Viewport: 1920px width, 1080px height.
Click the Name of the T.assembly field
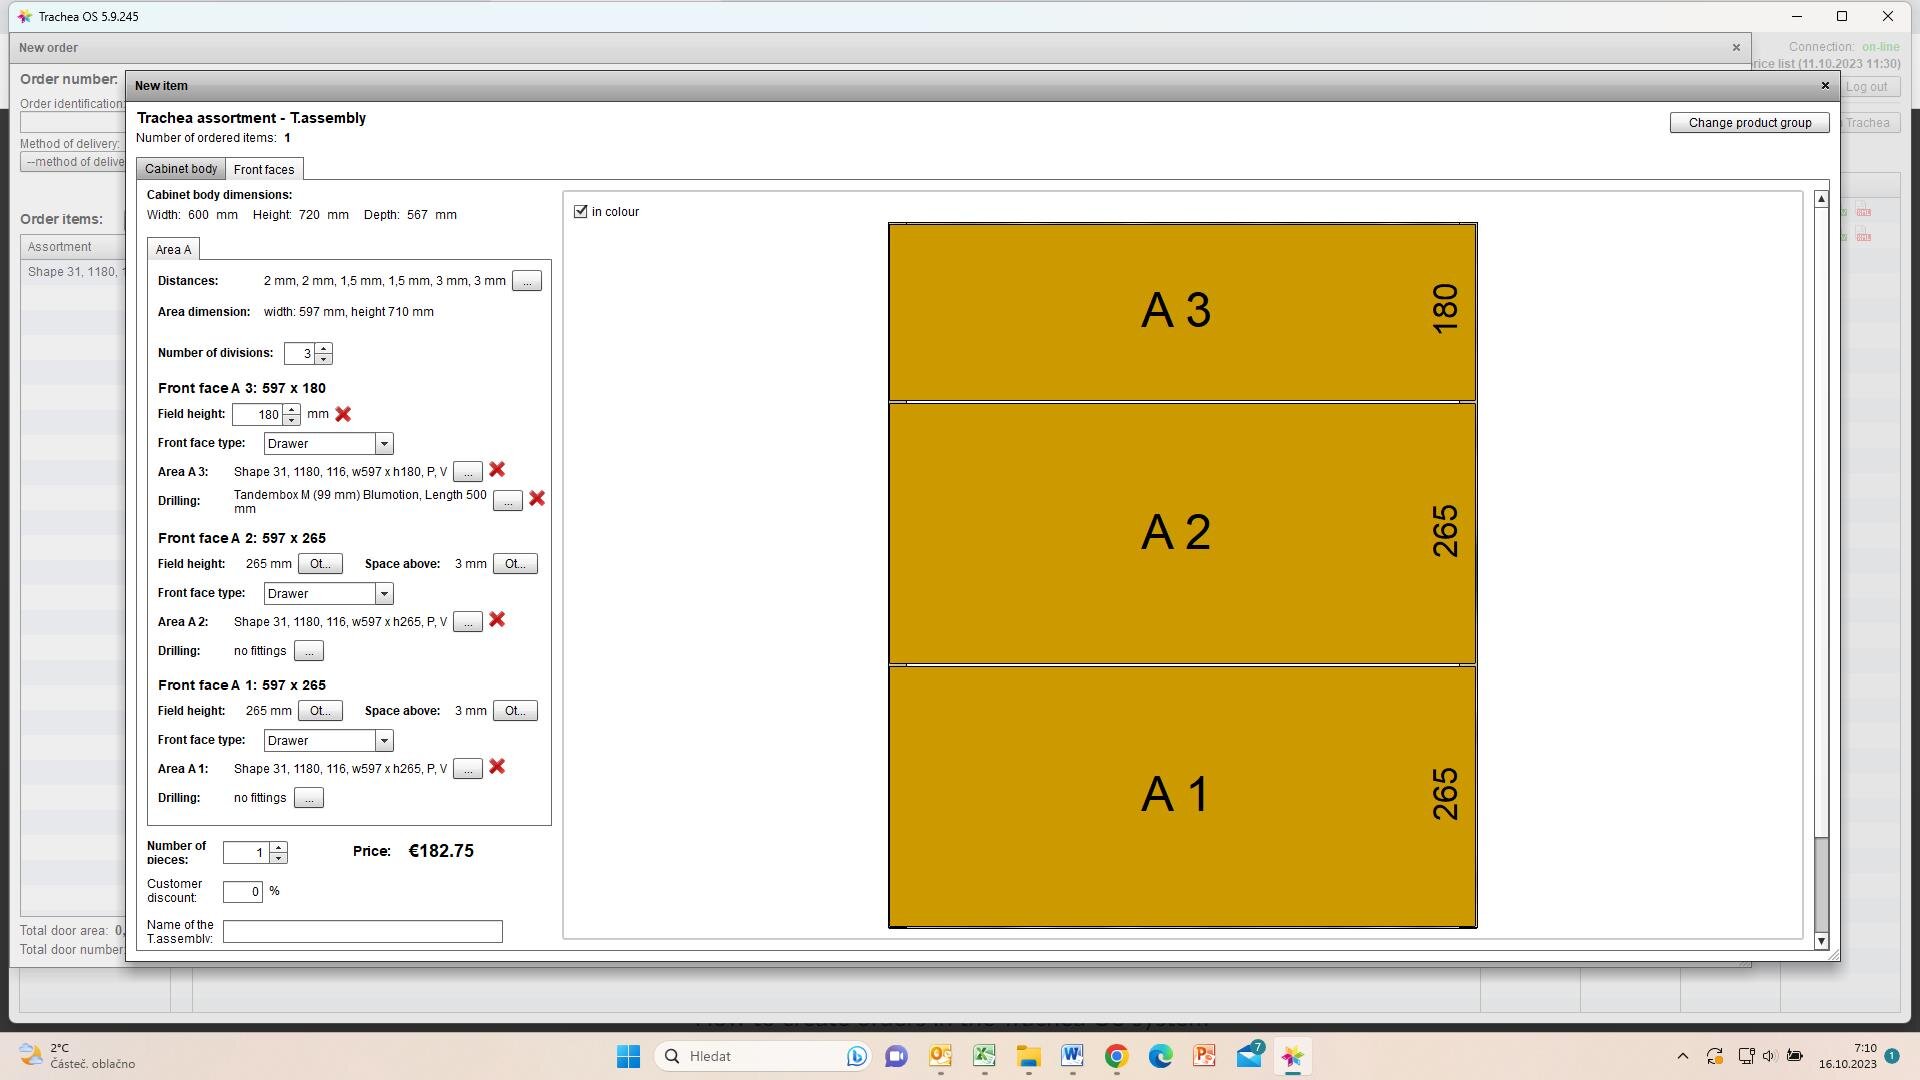coord(363,931)
